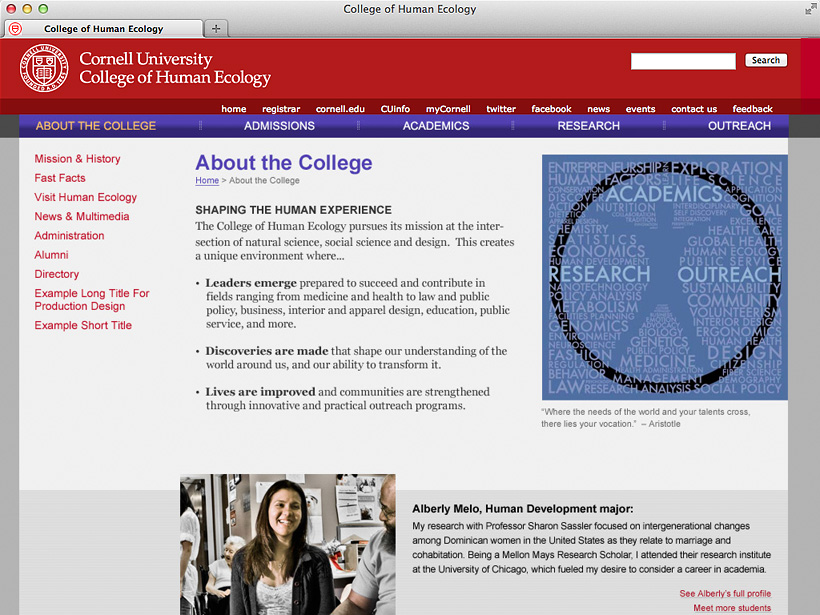This screenshot has width=820, height=615.
Task: Open the CUinfo link
Action: click(395, 109)
